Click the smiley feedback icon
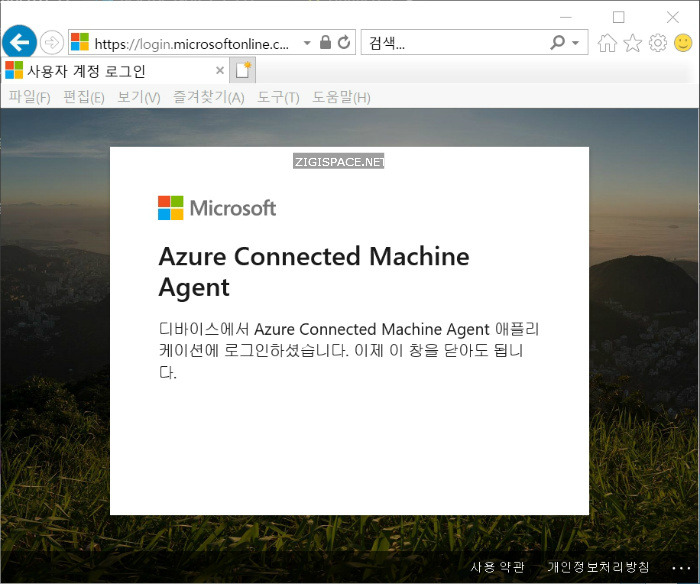Image resolution: width=700 pixels, height=584 pixels. tap(683, 43)
